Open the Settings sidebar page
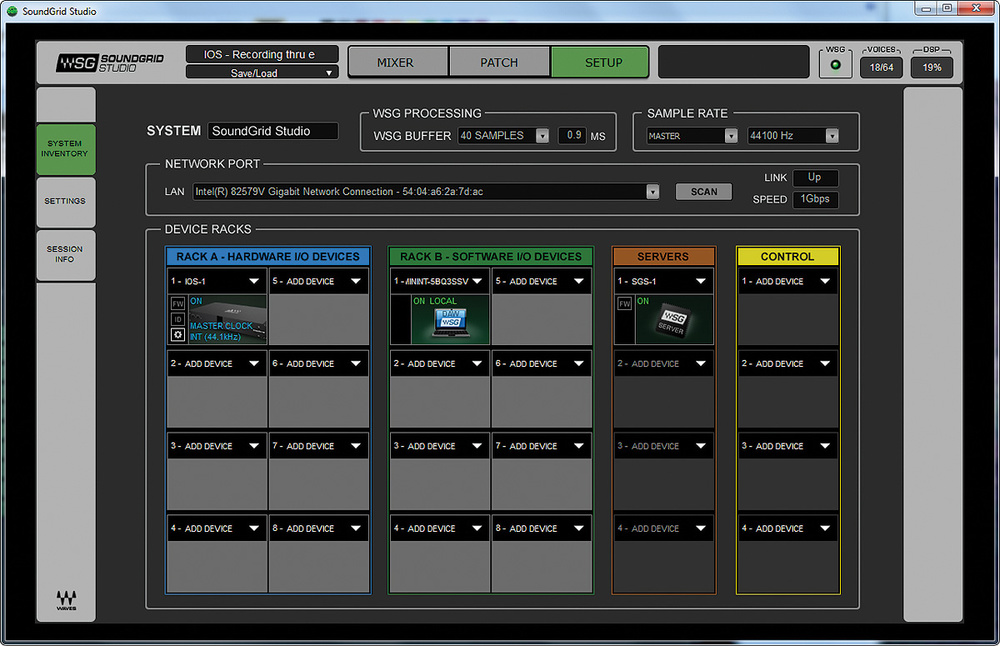Screen dimensions: 1000x646 pyautogui.click(x=66, y=202)
